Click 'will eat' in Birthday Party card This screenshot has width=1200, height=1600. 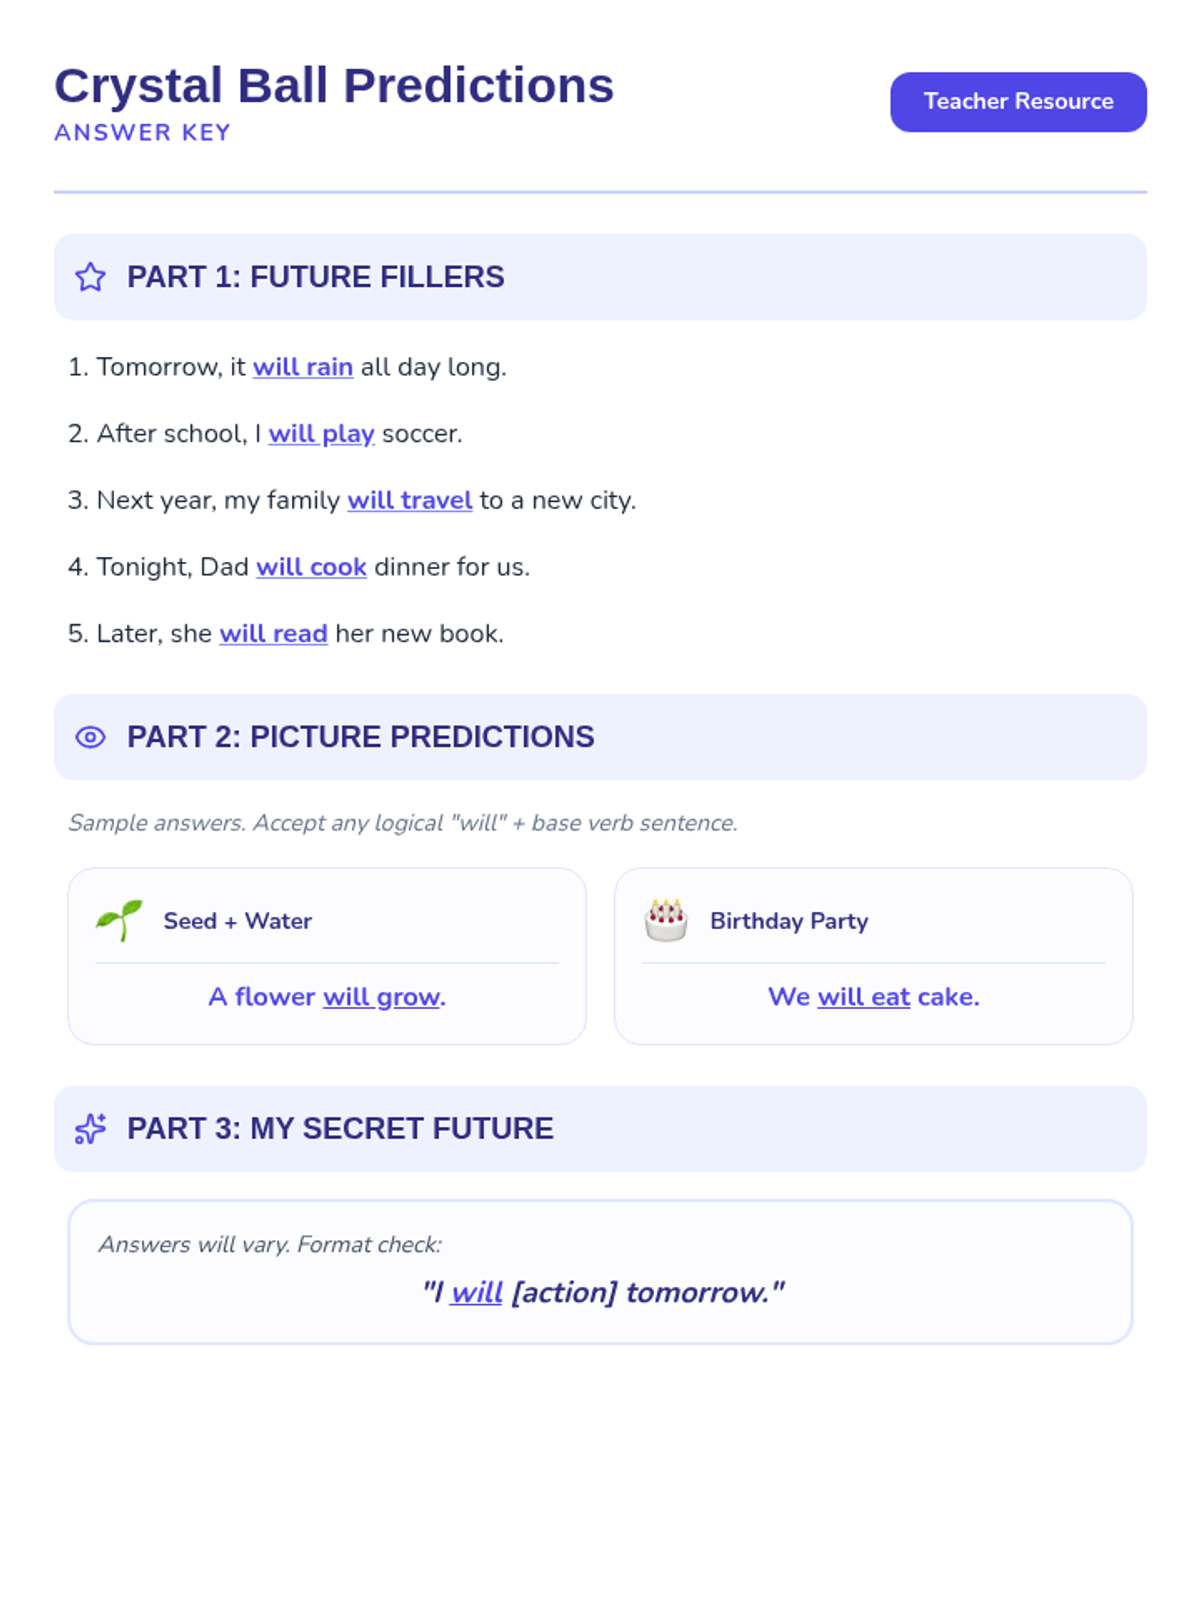click(x=863, y=997)
